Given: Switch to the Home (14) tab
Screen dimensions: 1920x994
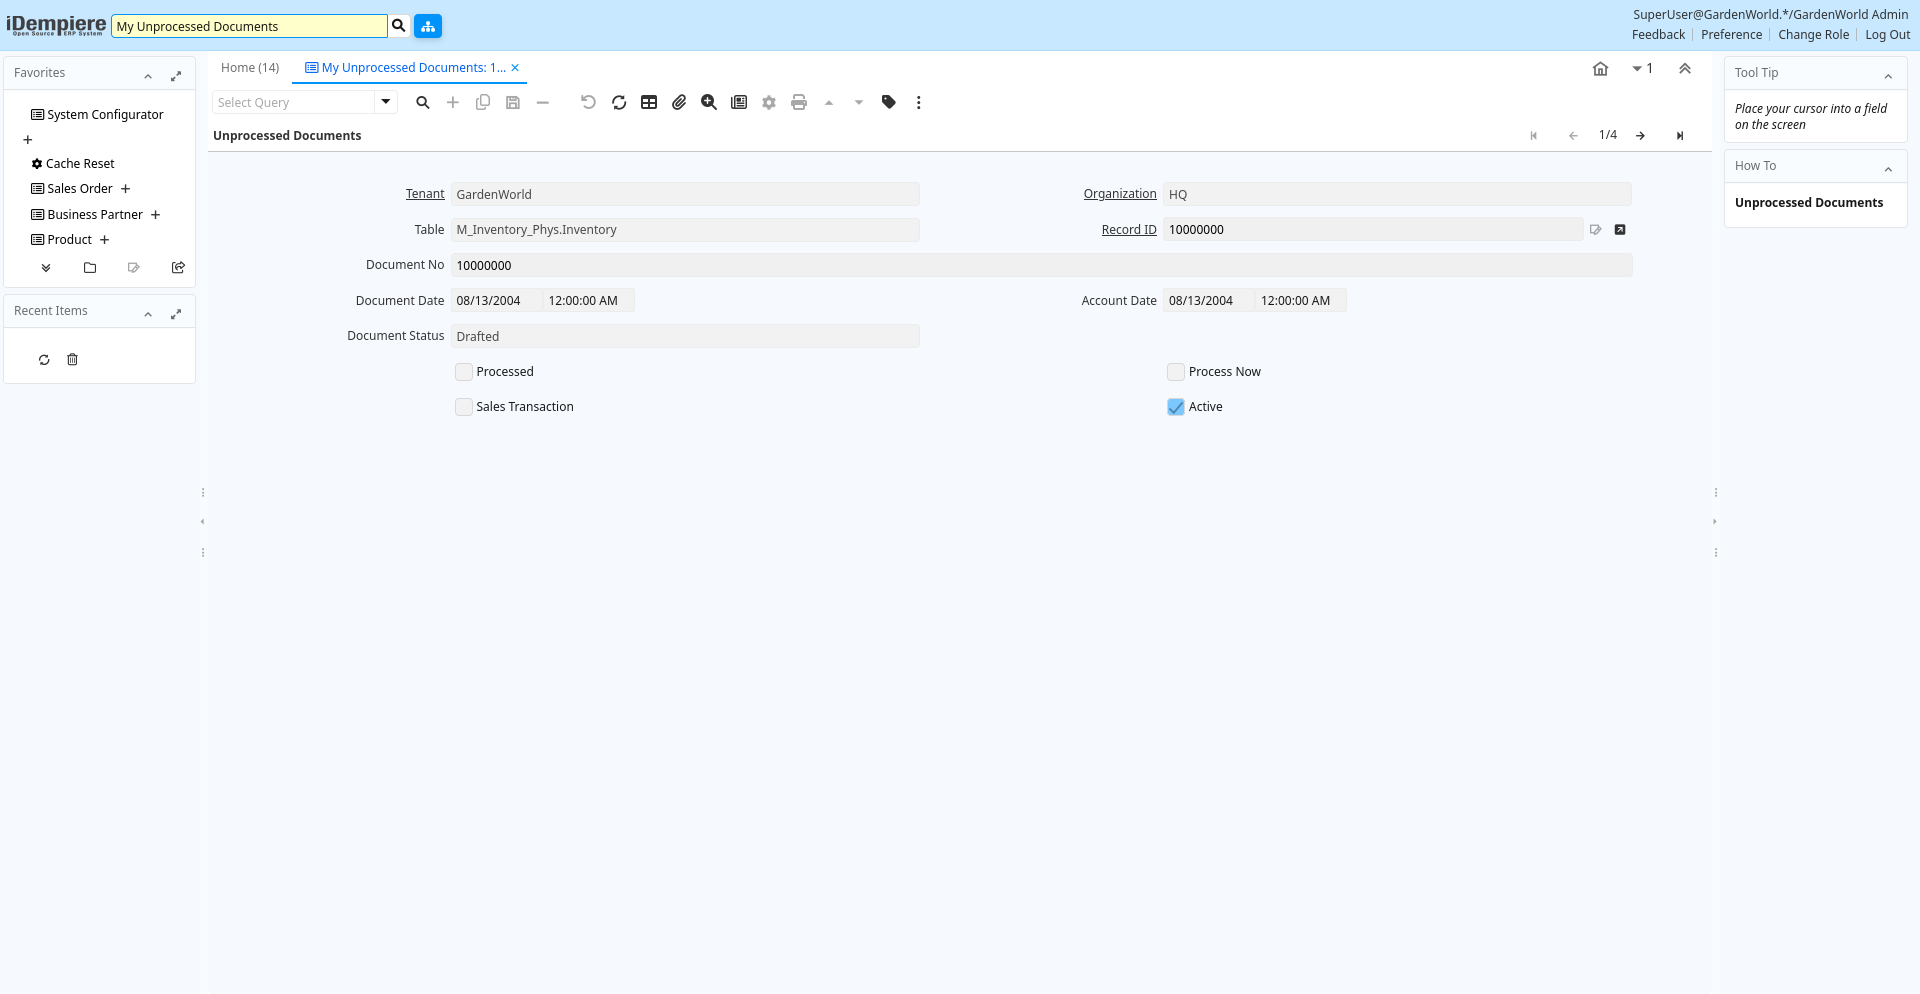Looking at the screenshot, I should [250, 68].
